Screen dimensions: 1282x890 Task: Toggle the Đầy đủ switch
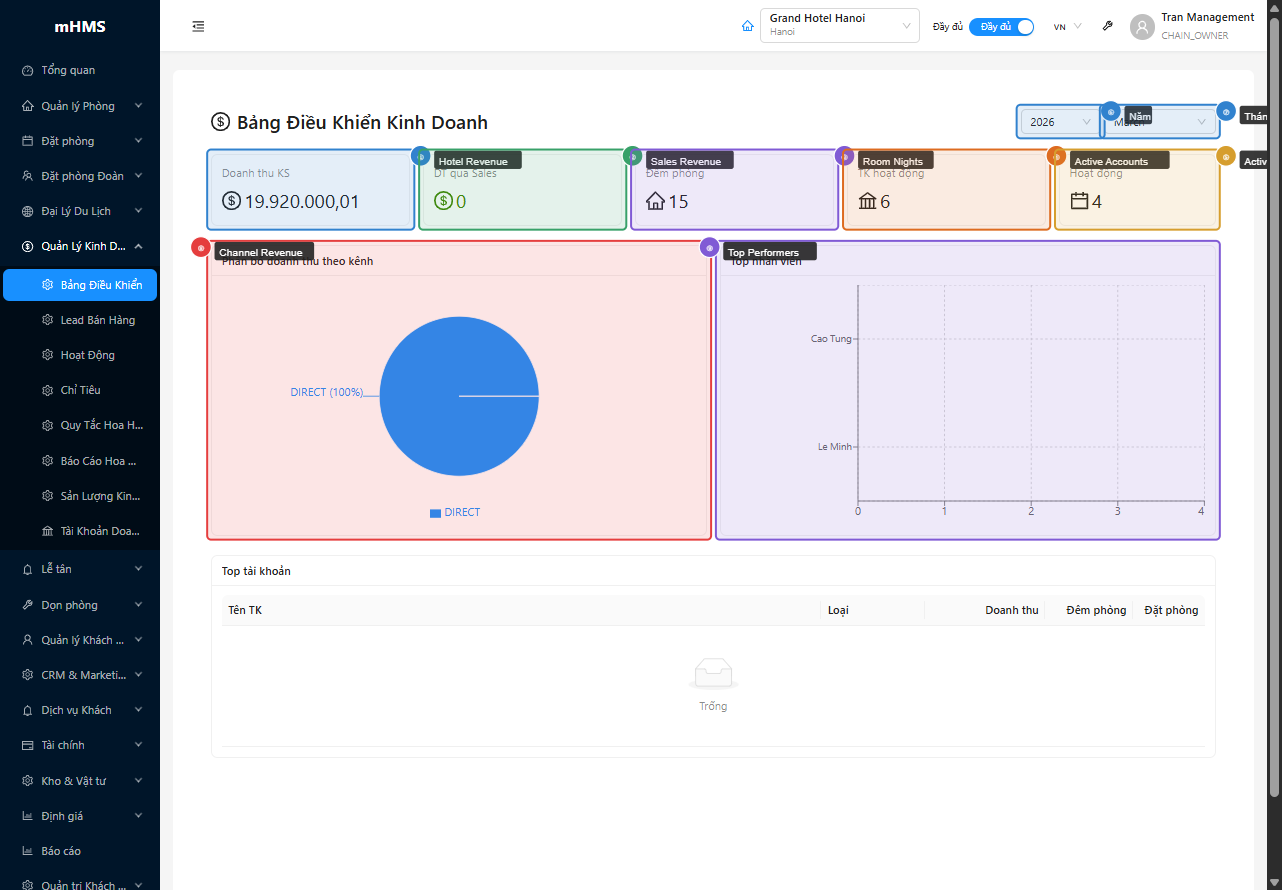1001,27
